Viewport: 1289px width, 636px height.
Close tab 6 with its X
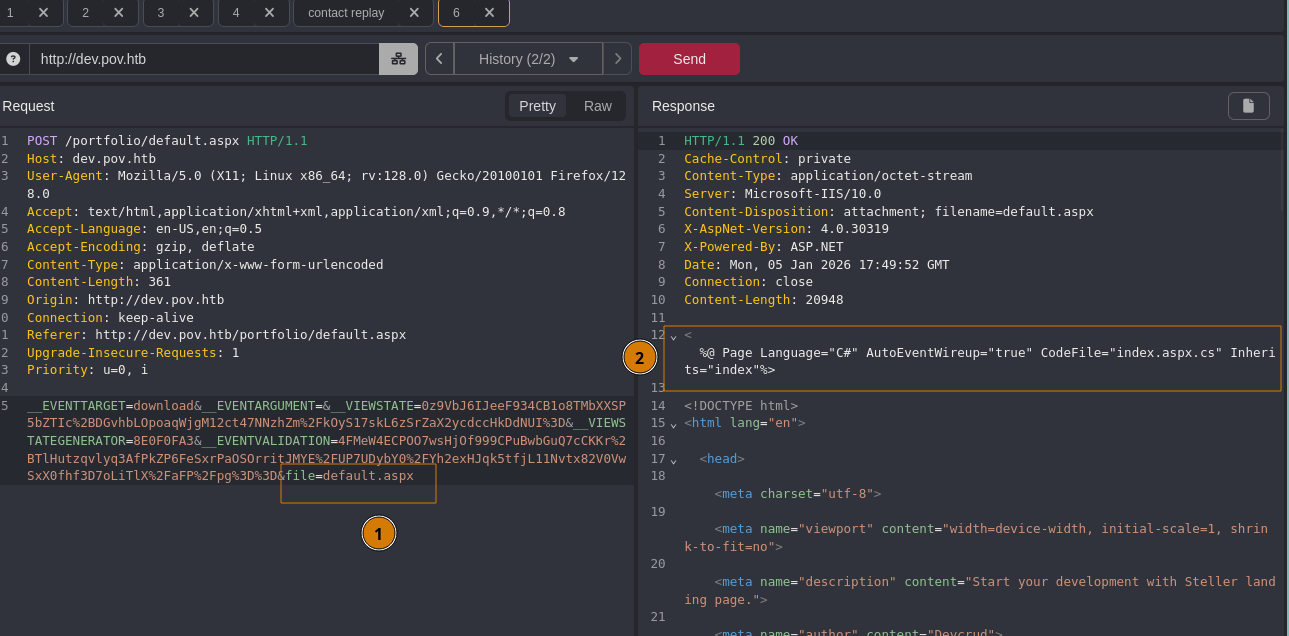coord(489,13)
